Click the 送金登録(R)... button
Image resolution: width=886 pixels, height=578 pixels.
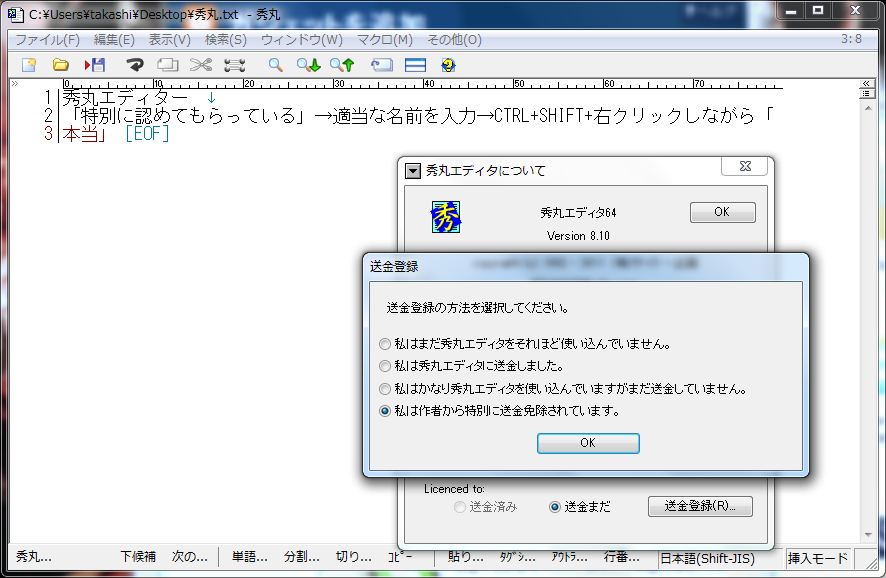[x=700, y=506]
